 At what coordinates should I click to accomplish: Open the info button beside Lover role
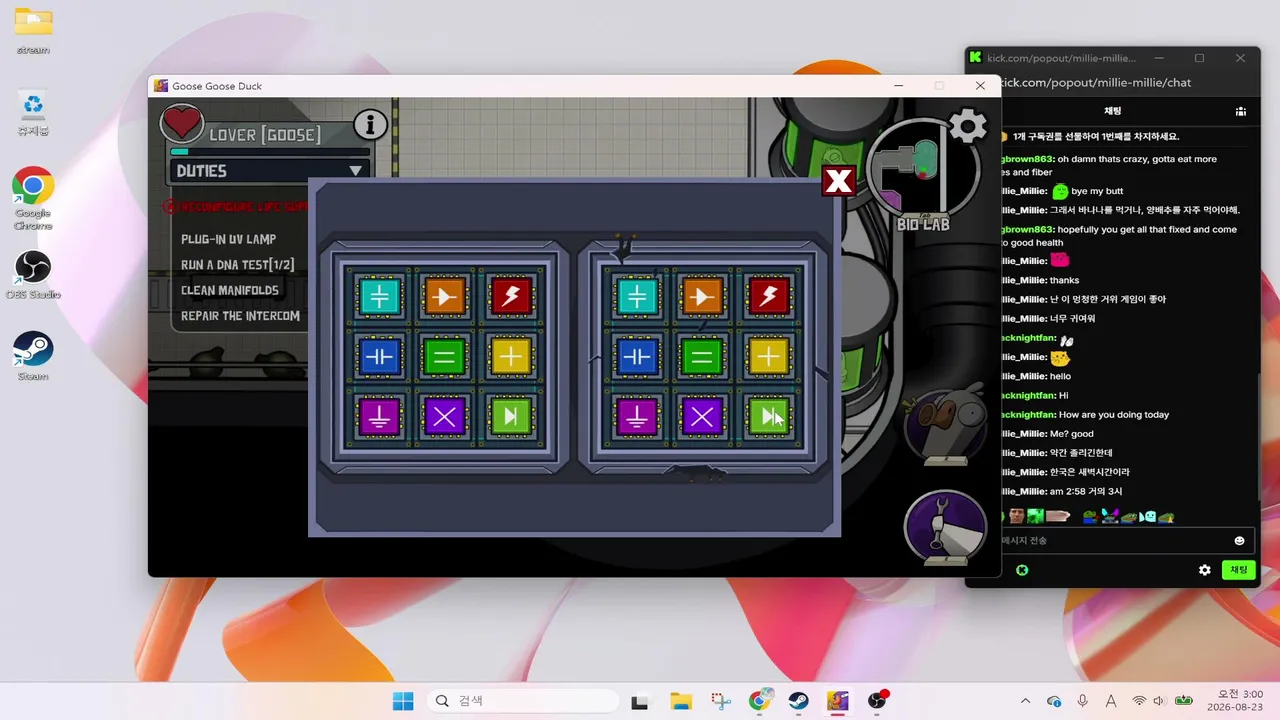[x=370, y=125]
